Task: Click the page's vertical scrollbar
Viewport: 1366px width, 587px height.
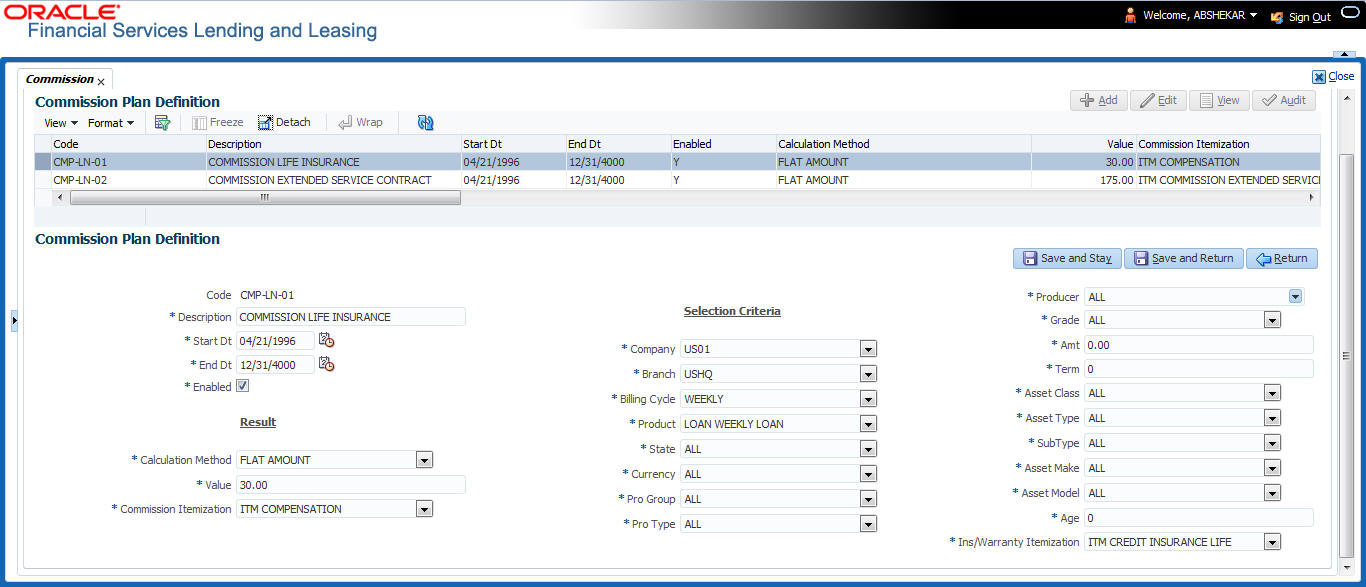Action: (x=1346, y=355)
